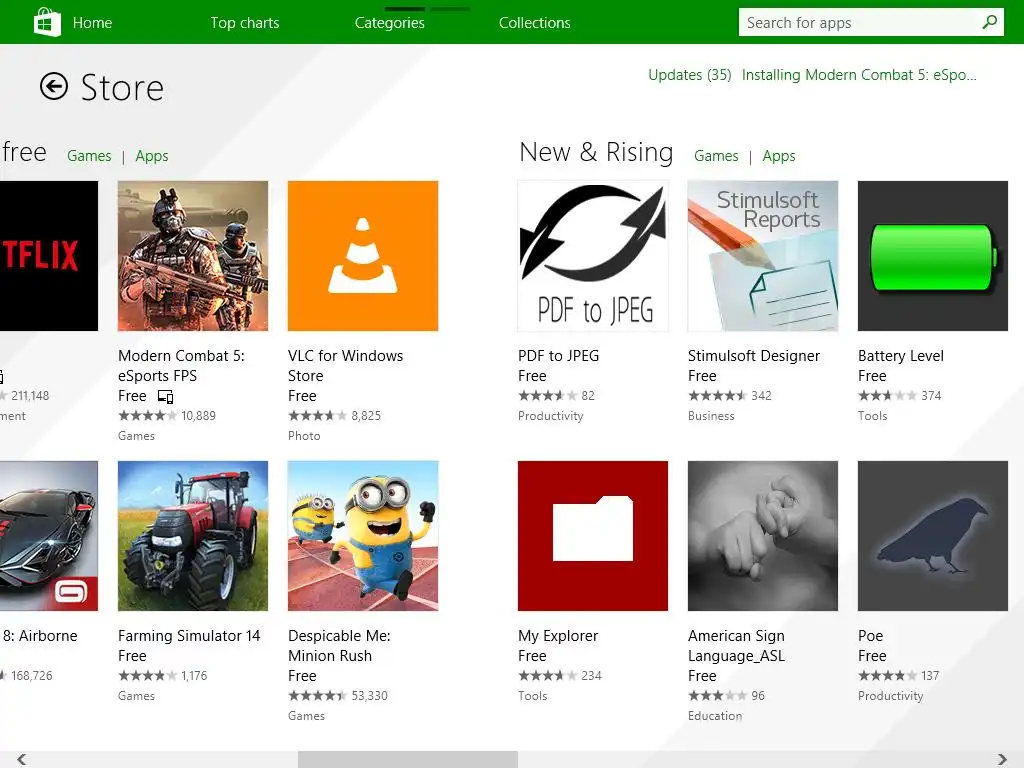Open the Asphalt 8: Airborne car tile
This screenshot has width=1024, height=768.
click(49, 536)
